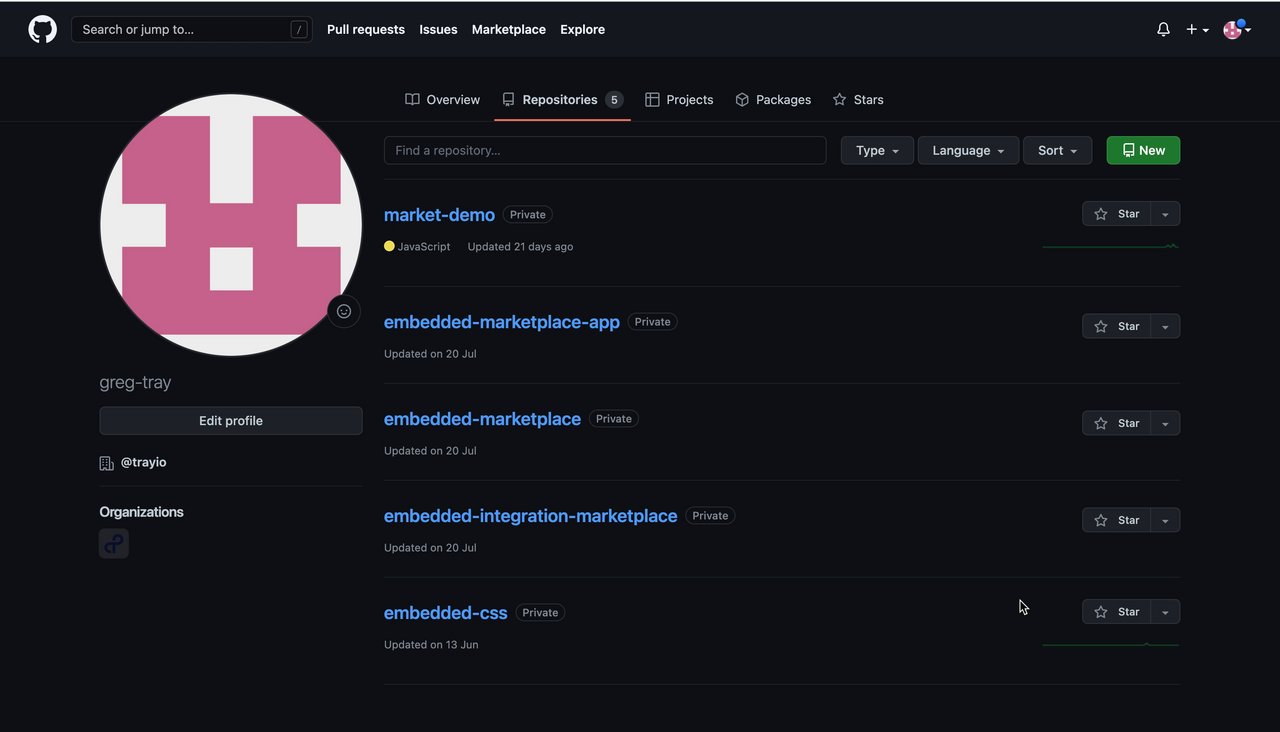1280x732 pixels.
Task: Open the plus create-new menu
Action: coord(1197,30)
